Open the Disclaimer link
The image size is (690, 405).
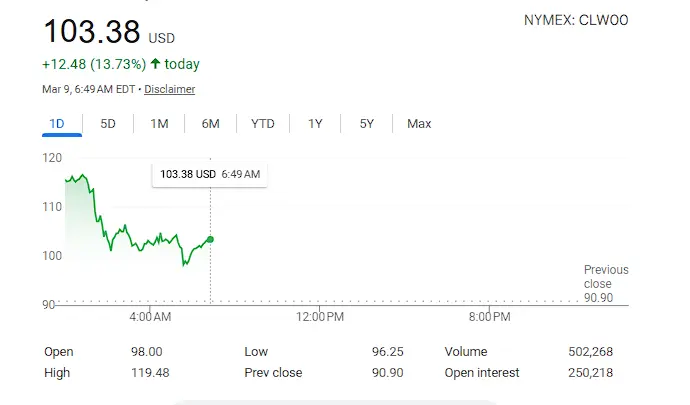pyautogui.click(x=169, y=89)
